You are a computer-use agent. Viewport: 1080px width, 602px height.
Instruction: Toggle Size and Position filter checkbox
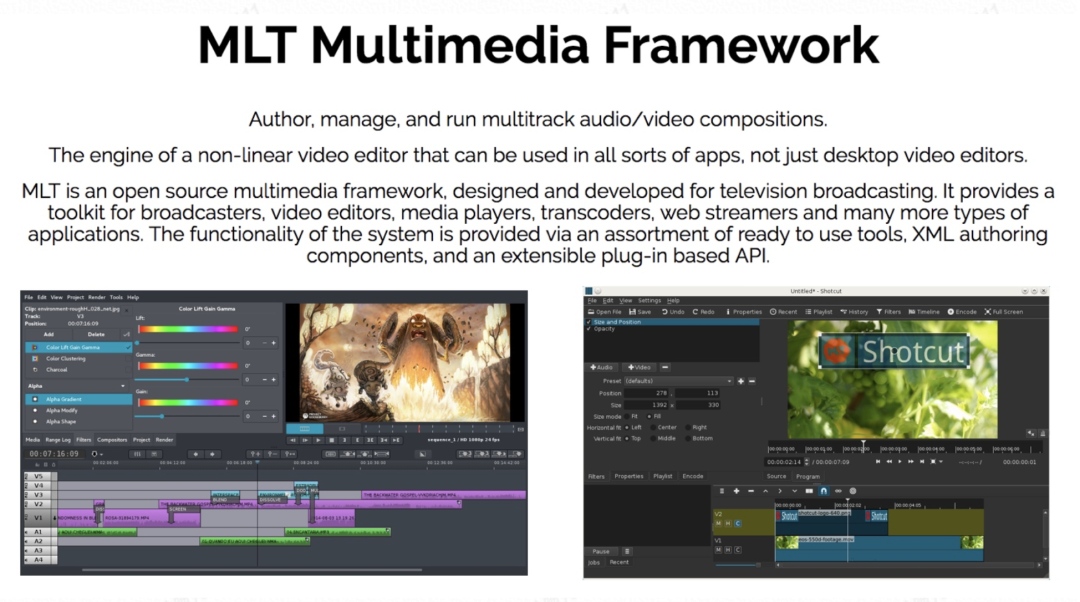589,322
